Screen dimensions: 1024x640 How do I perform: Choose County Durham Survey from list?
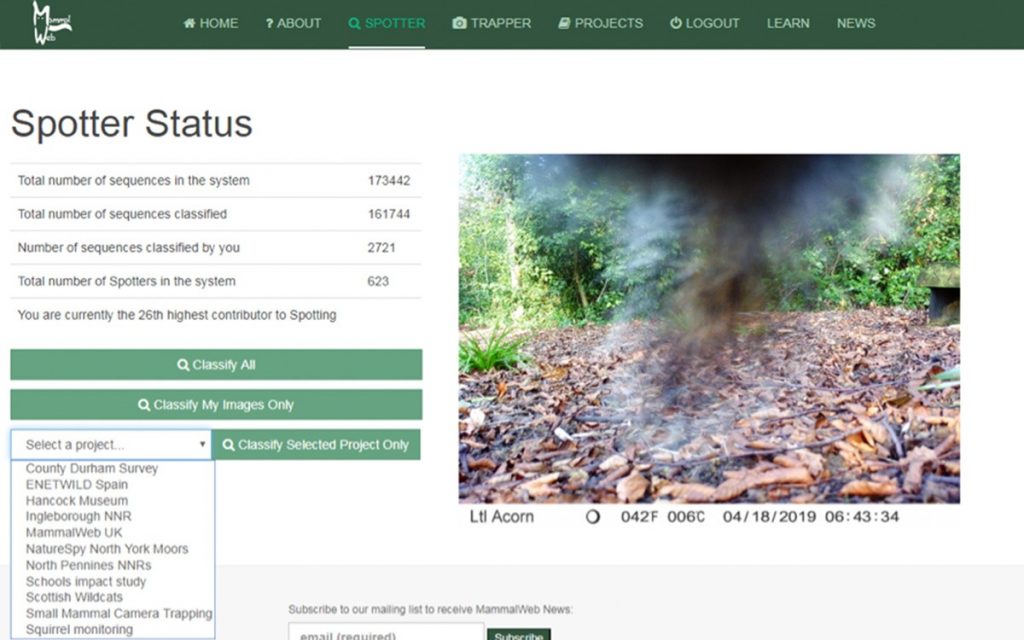(92, 468)
